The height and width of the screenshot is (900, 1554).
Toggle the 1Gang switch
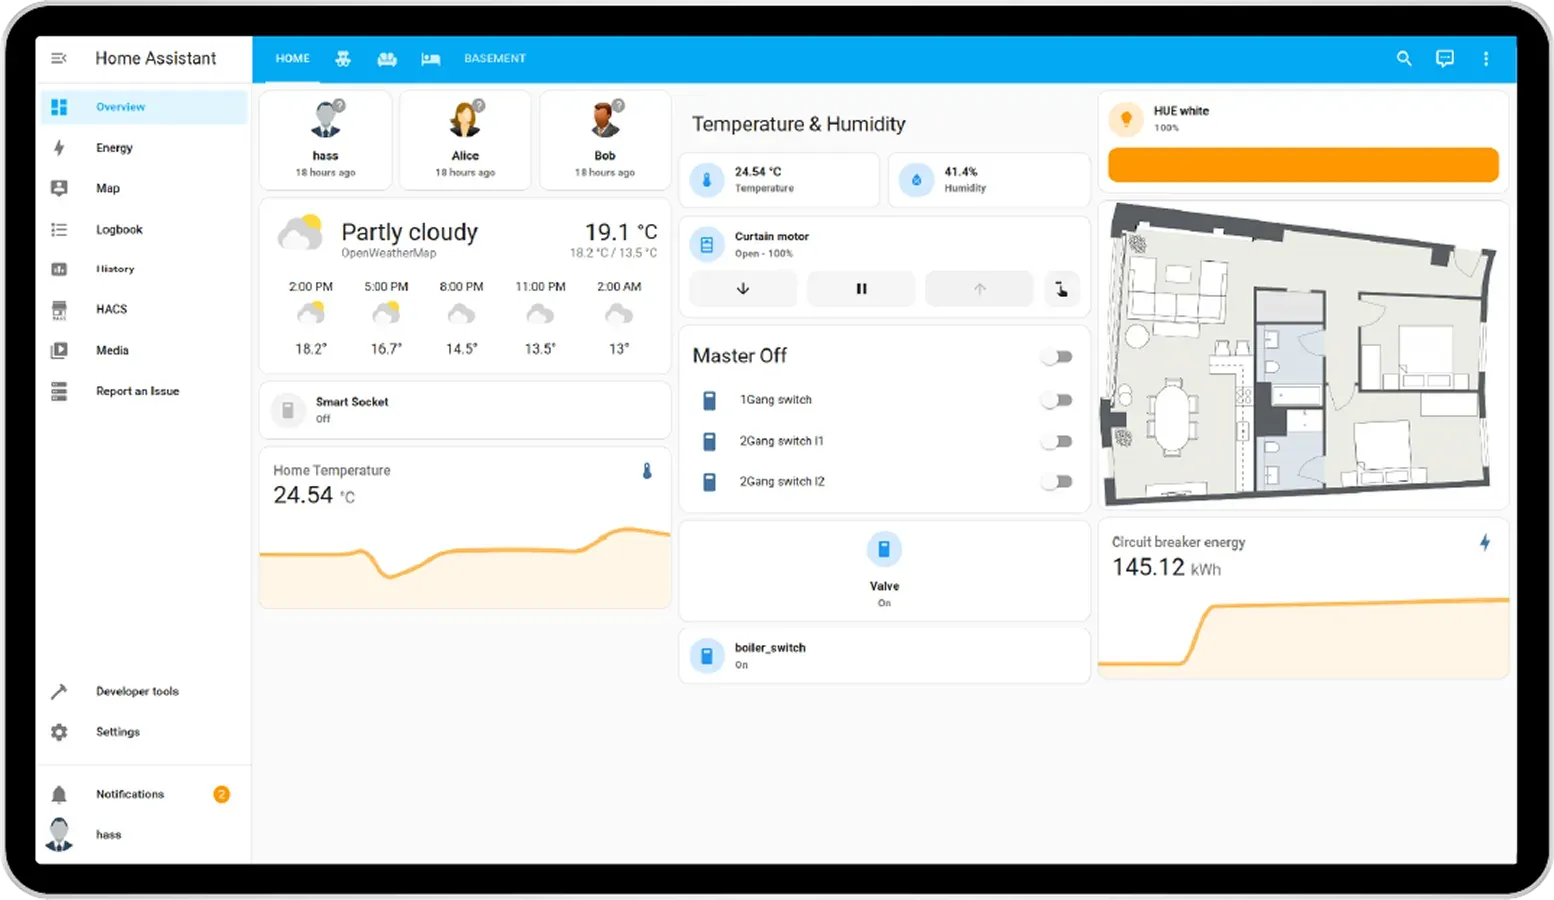coord(1056,399)
